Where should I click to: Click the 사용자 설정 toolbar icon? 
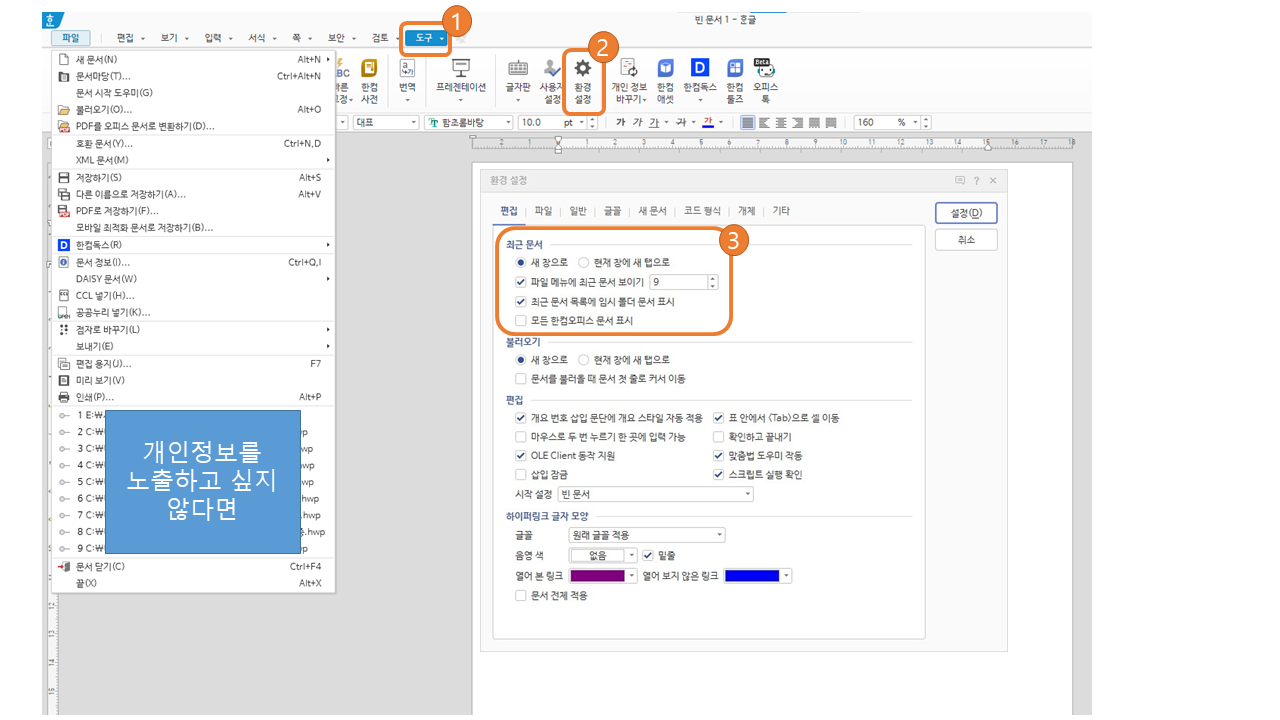point(551,78)
